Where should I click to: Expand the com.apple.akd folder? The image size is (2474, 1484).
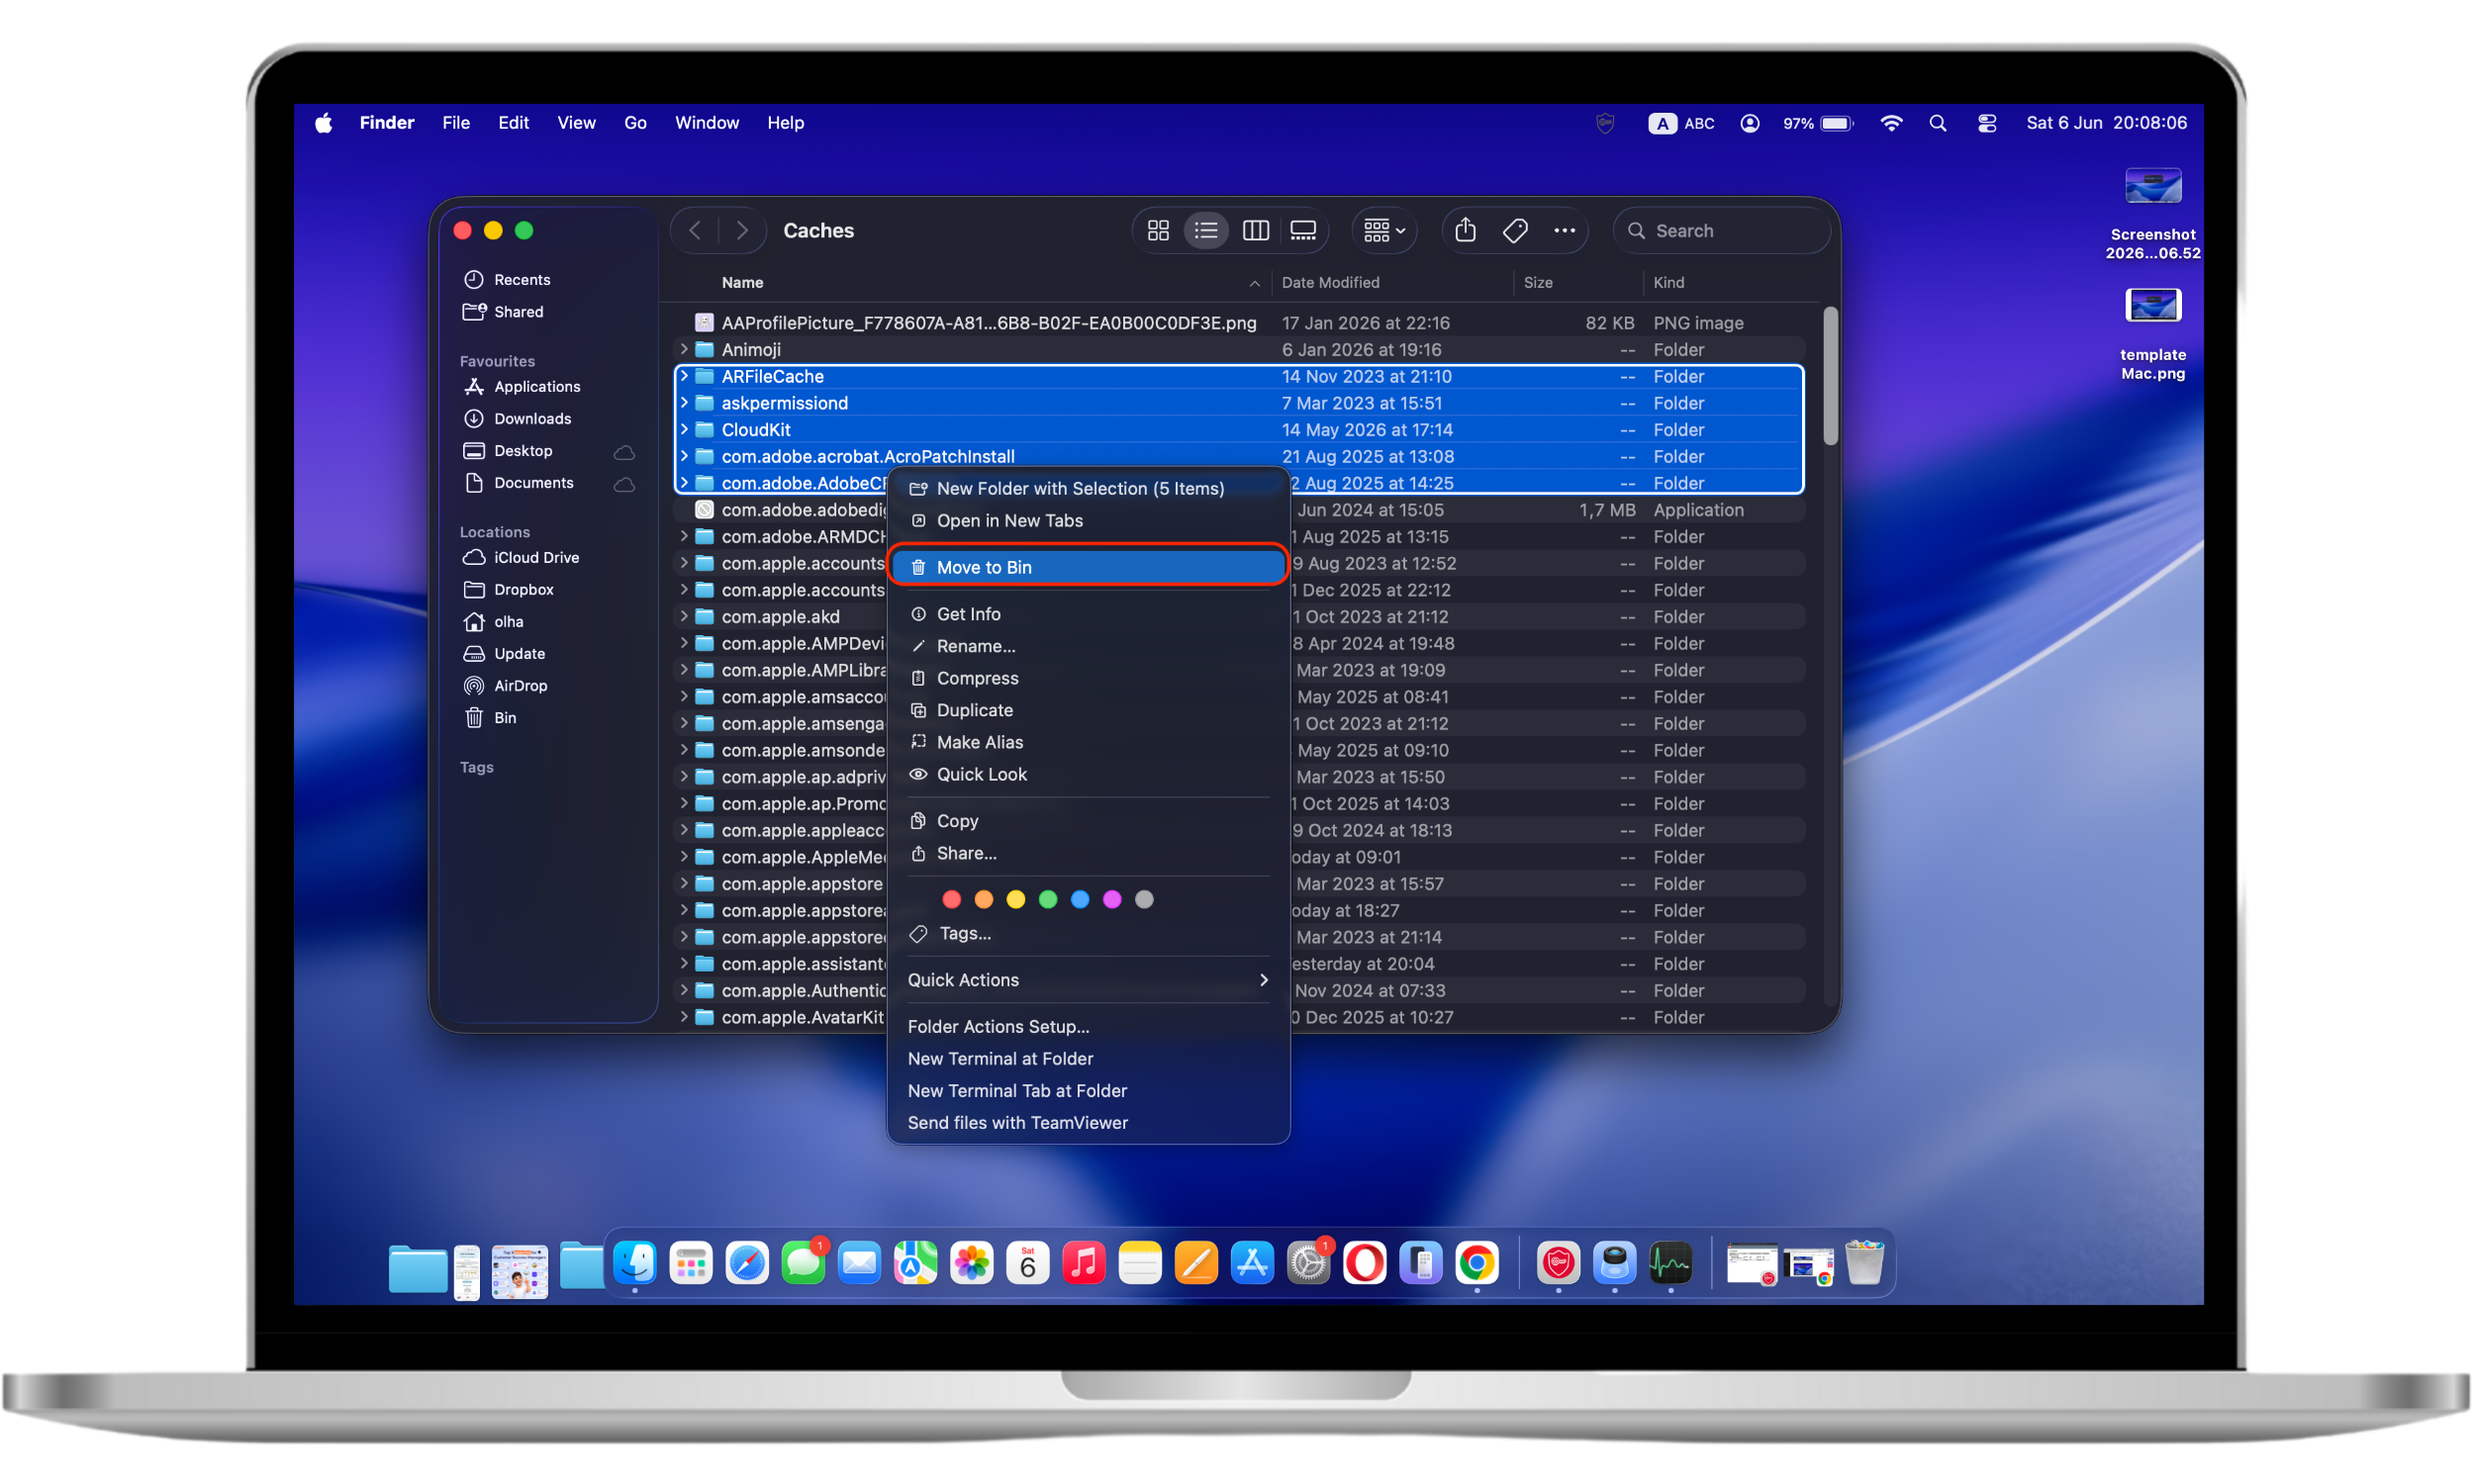[x=684, y=617]
